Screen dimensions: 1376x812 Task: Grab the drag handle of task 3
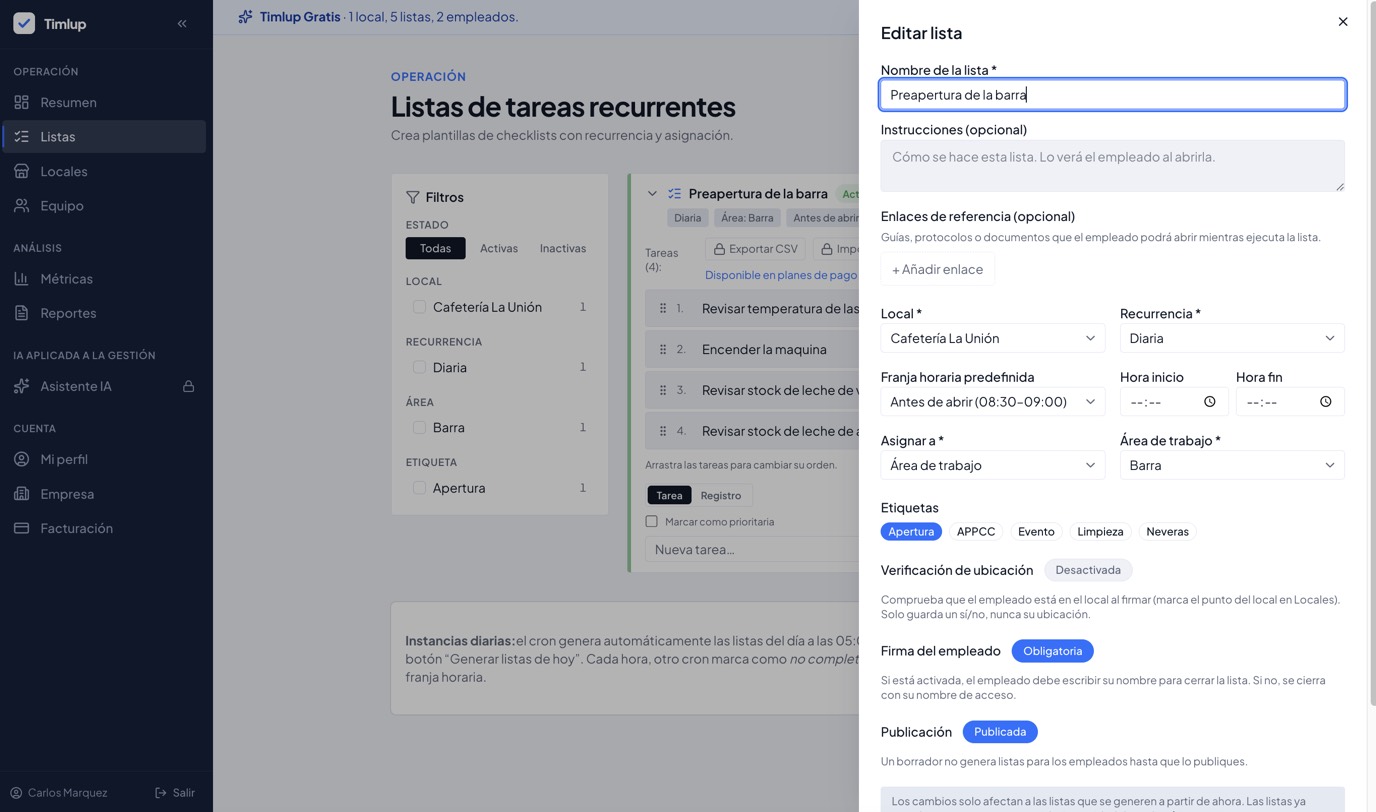point(663,390)
